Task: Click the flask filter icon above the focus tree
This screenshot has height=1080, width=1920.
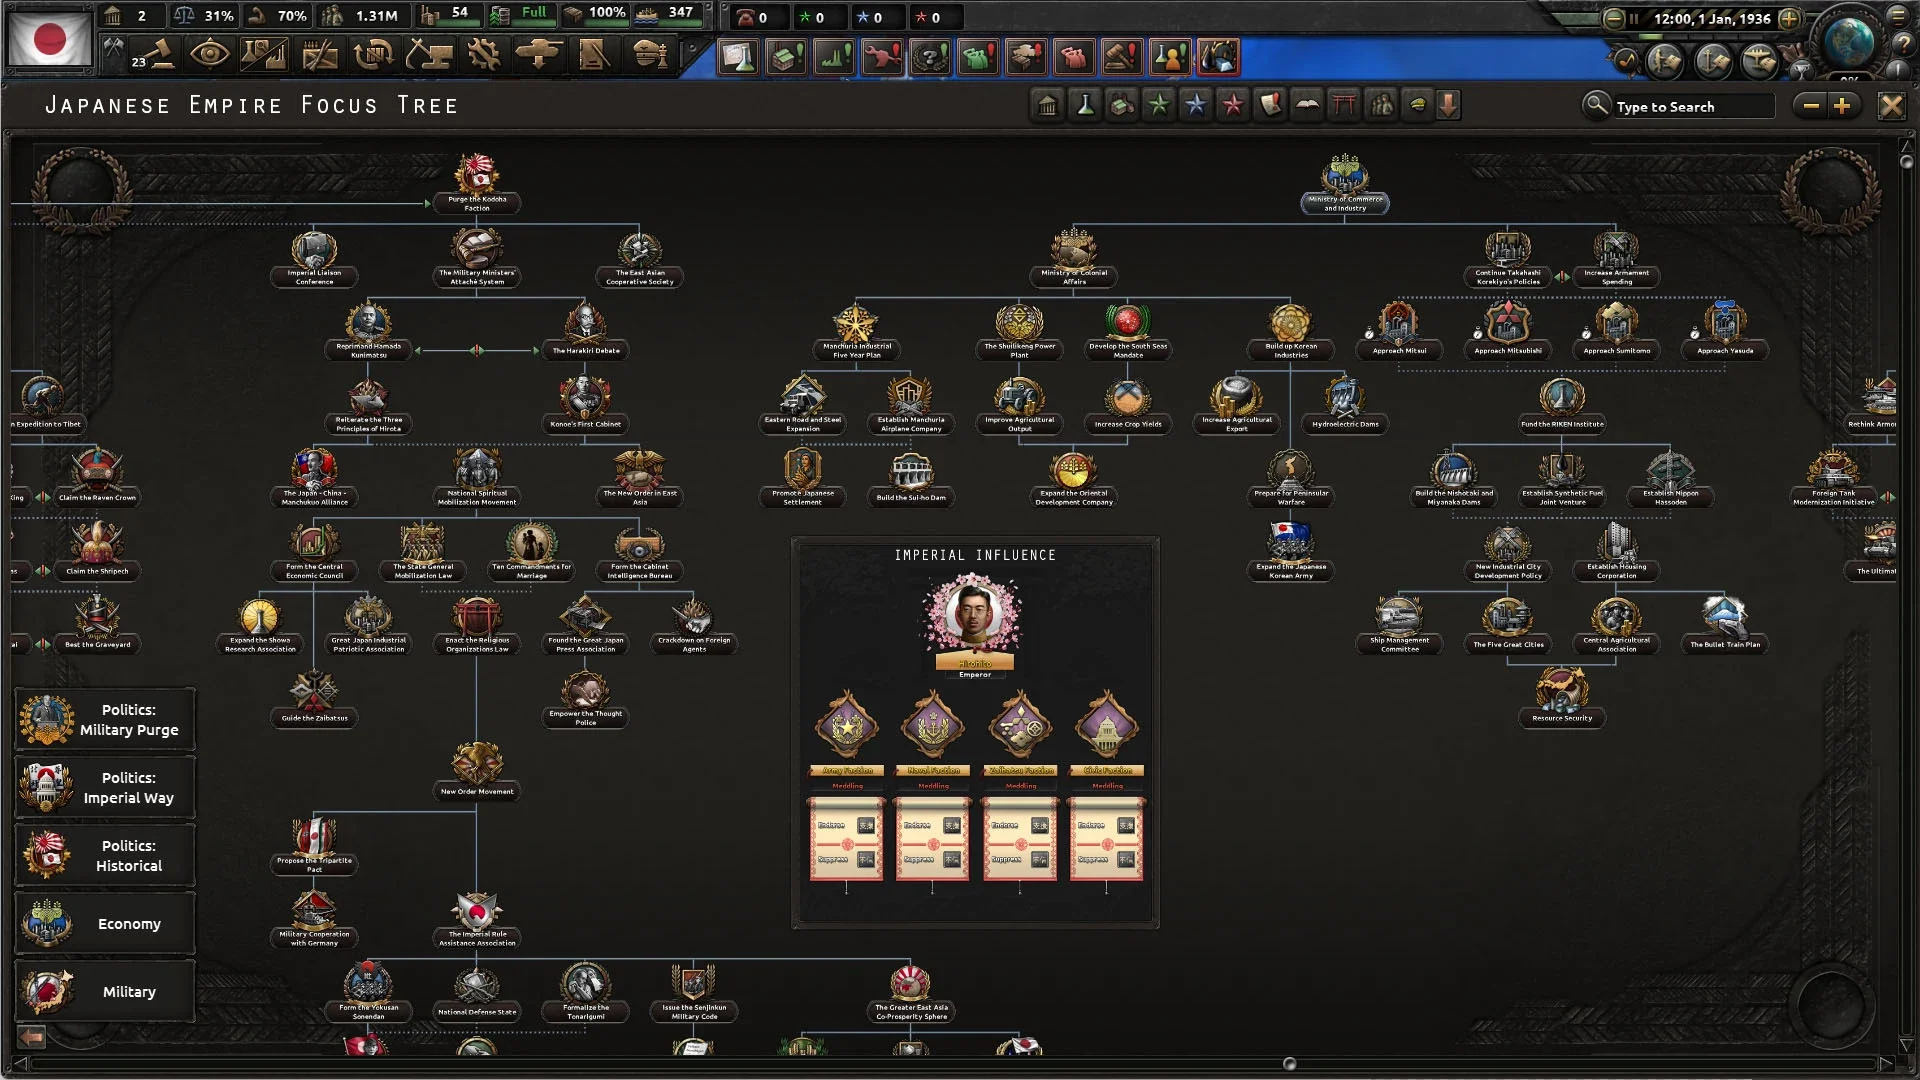Action: [x=1084, y=104]
